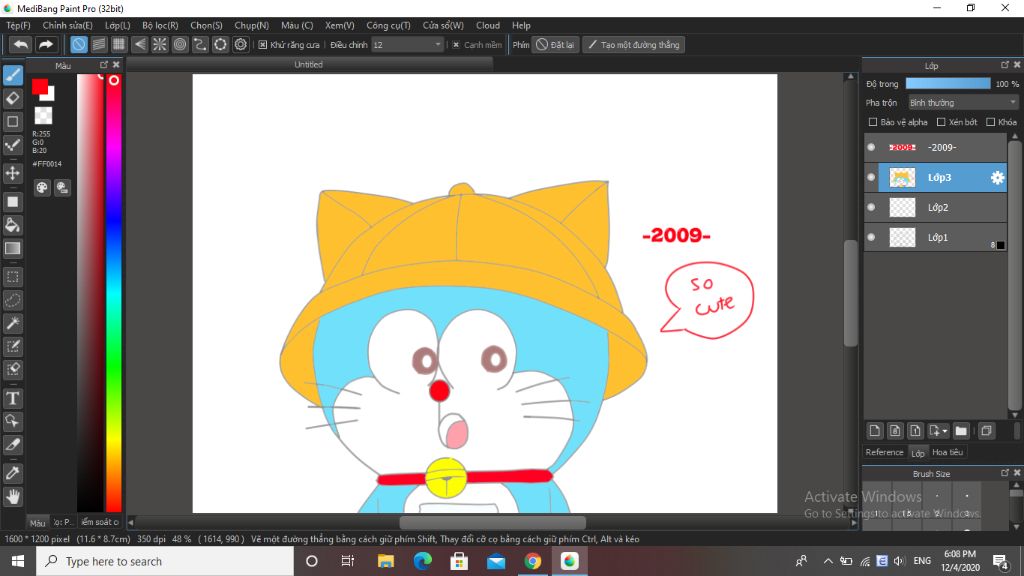Select the Eyedropper tool
1024x576 pixels.
(13, 473)
